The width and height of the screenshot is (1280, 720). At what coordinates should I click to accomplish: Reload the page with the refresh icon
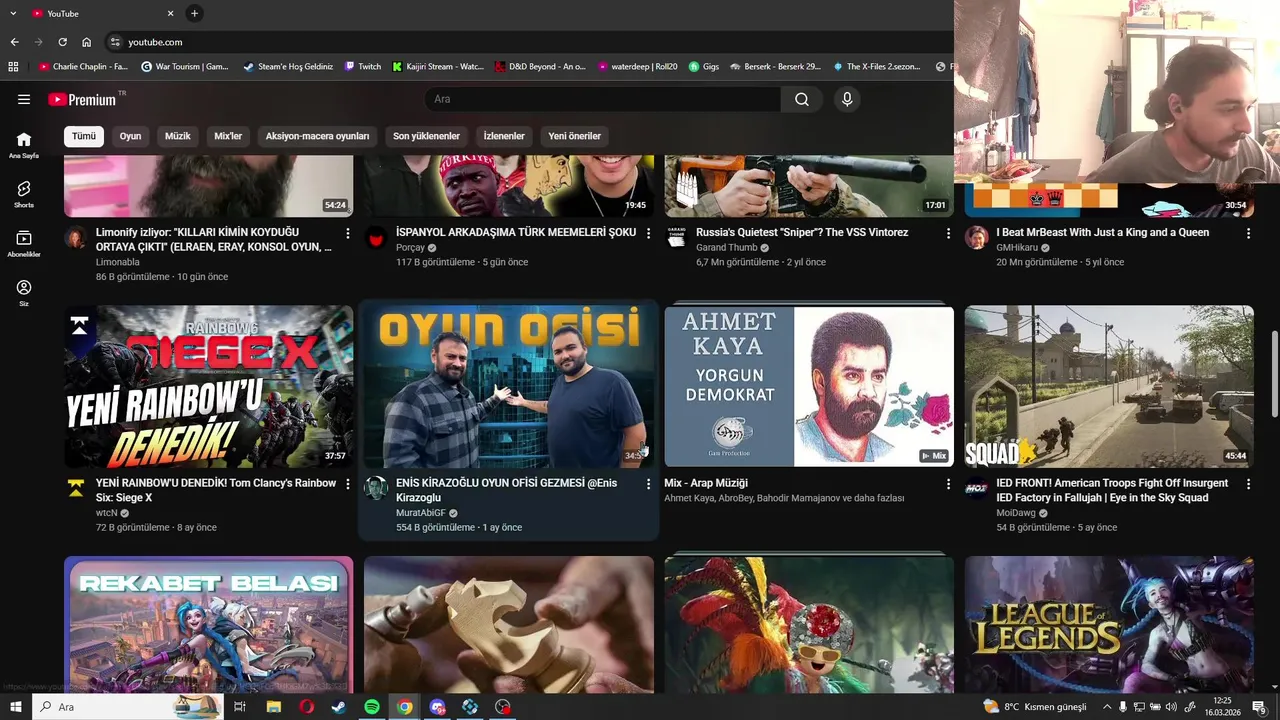[x=62, y=42]
